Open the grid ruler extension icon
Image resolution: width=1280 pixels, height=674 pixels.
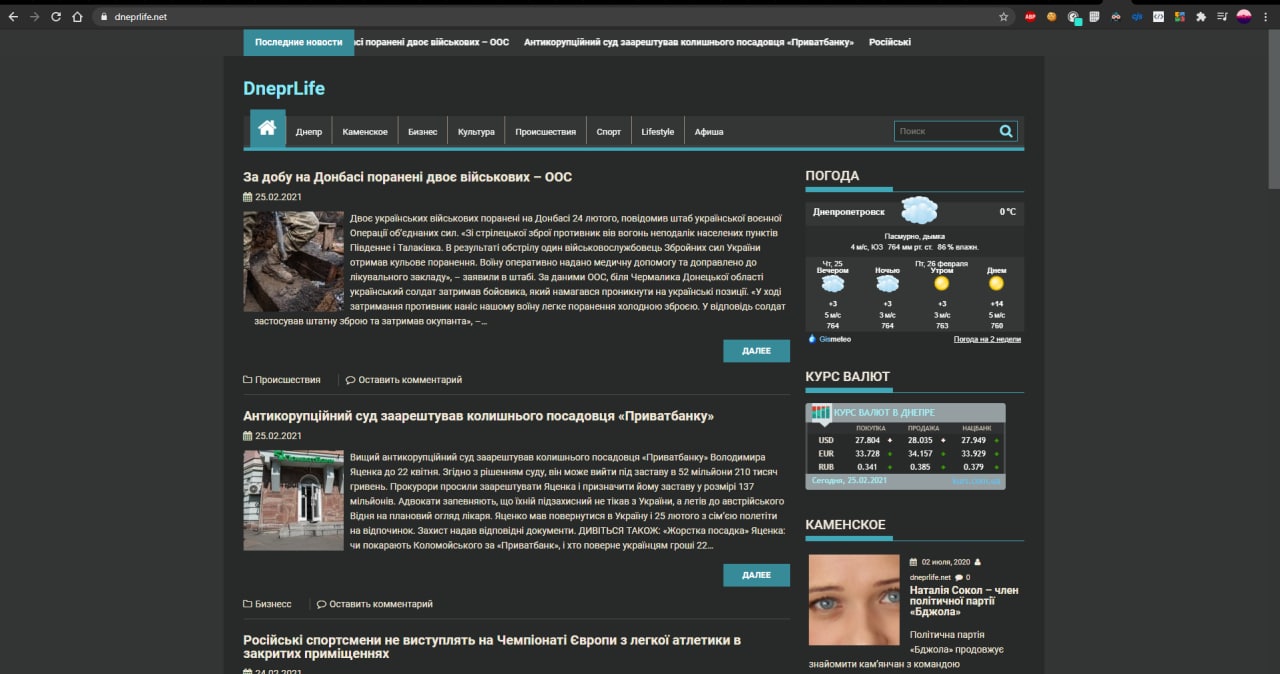pos(1095,17)
